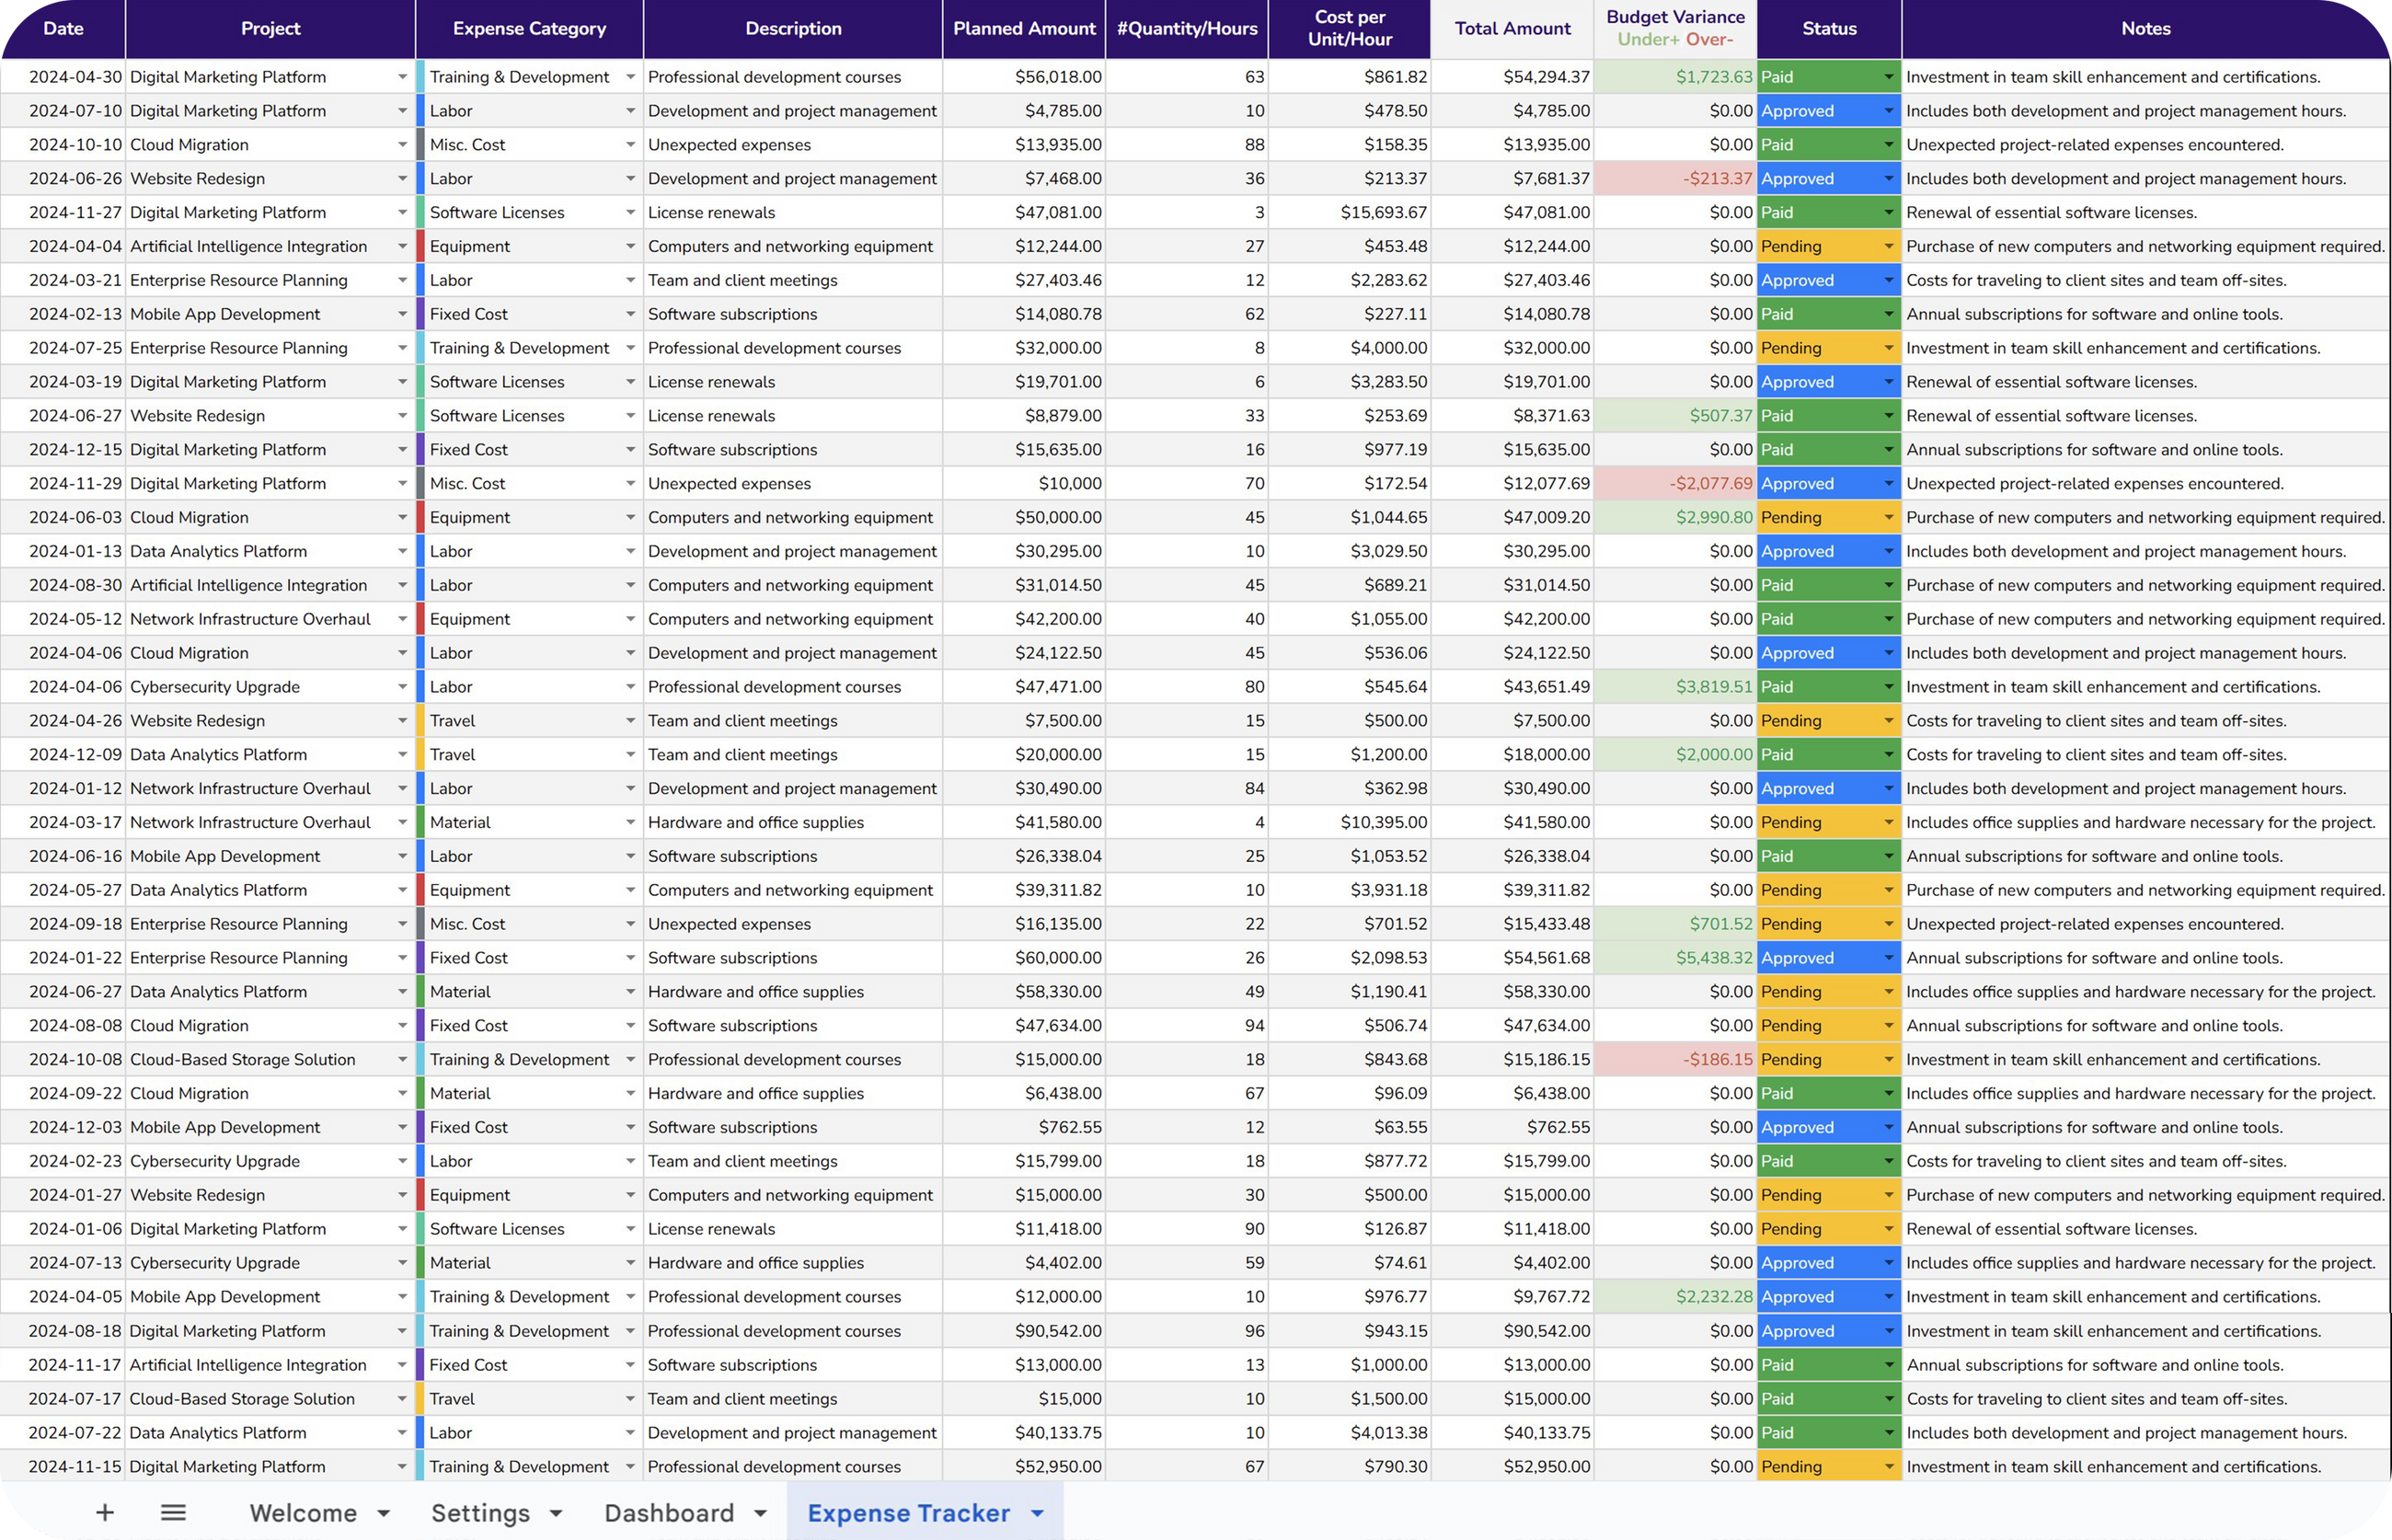Open Welcome tab's dropdown arrow
This screenshot has width=2392, height=1540.
tap(383, 1514)
